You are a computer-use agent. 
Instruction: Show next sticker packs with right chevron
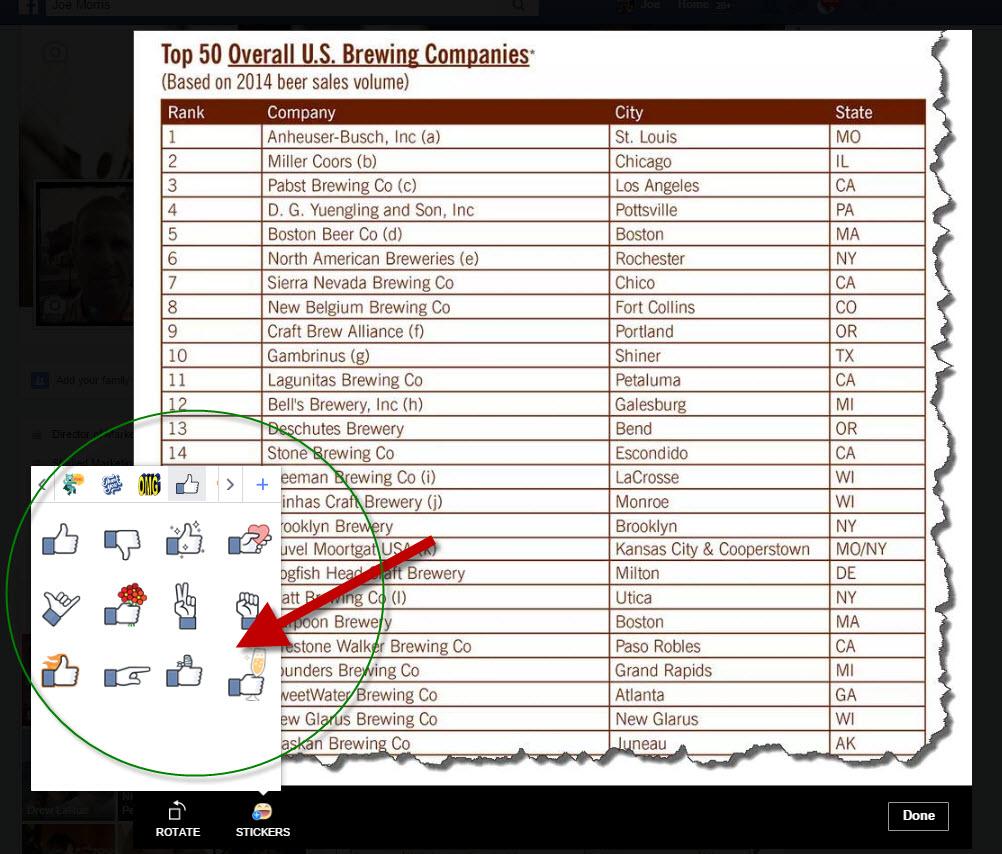point(231,485)
